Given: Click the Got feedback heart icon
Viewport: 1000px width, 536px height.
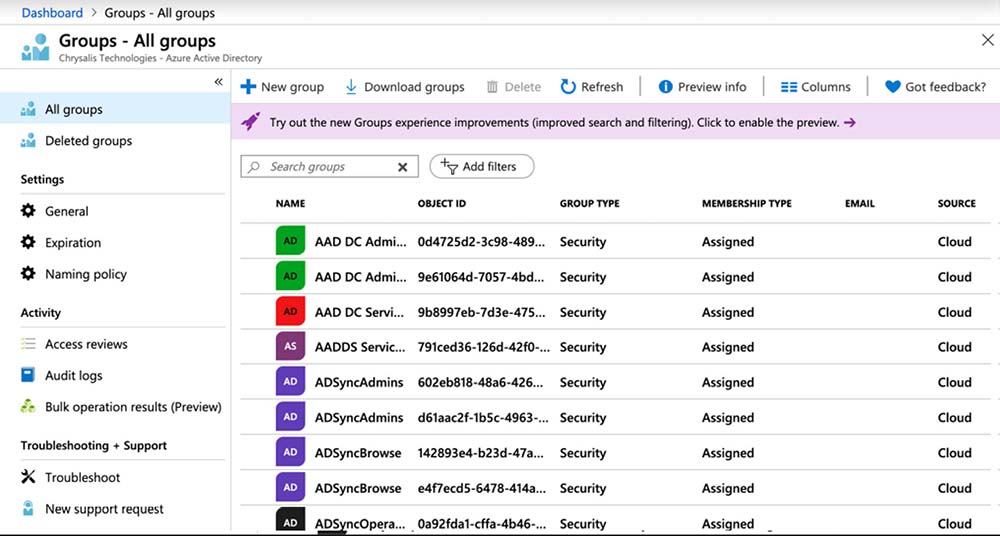Looking at the screenshot, I should pos(892,87).
